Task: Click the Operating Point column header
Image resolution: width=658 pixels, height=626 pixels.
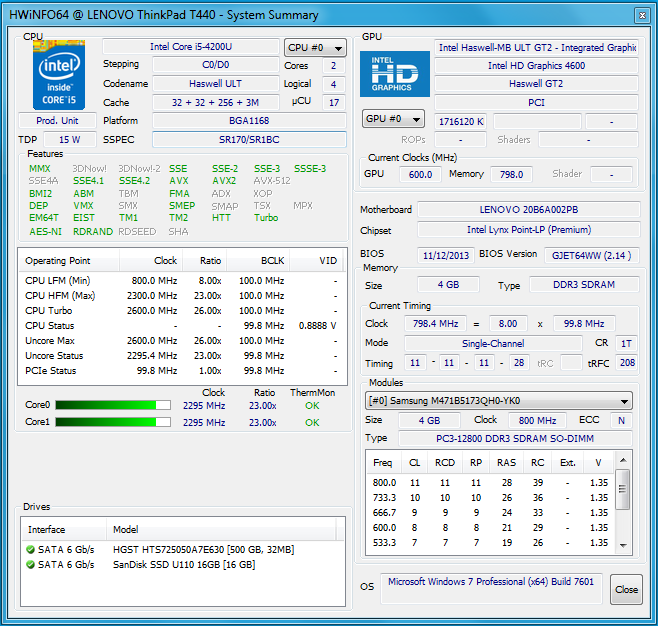Action: pos(69,261)
